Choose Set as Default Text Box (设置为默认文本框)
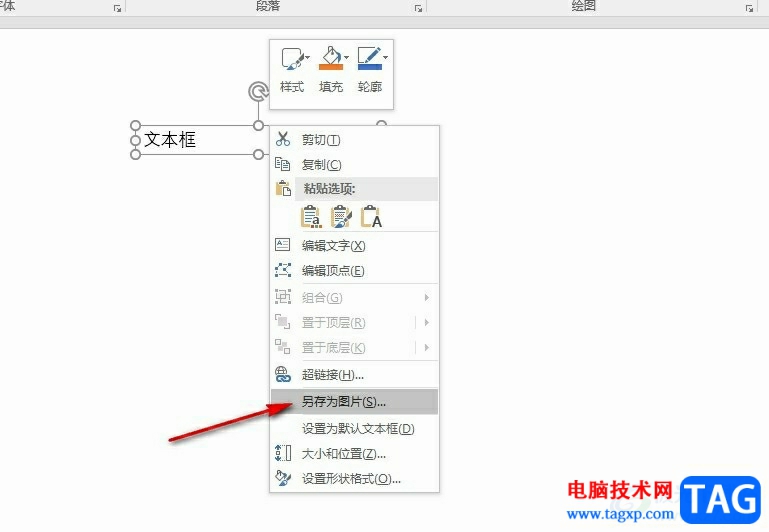The image size is (769, 532). tap(354, 429)
